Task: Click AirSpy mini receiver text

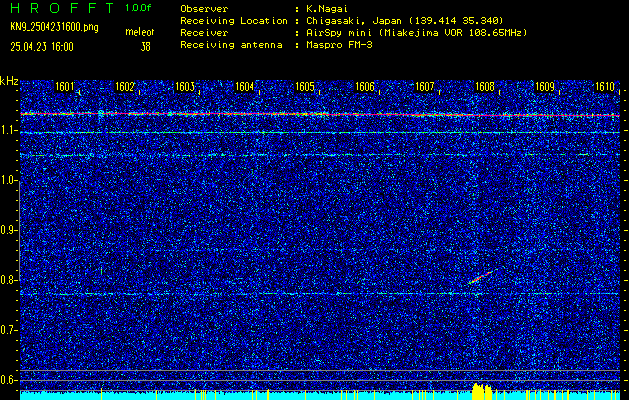Action: pos(416,33)
